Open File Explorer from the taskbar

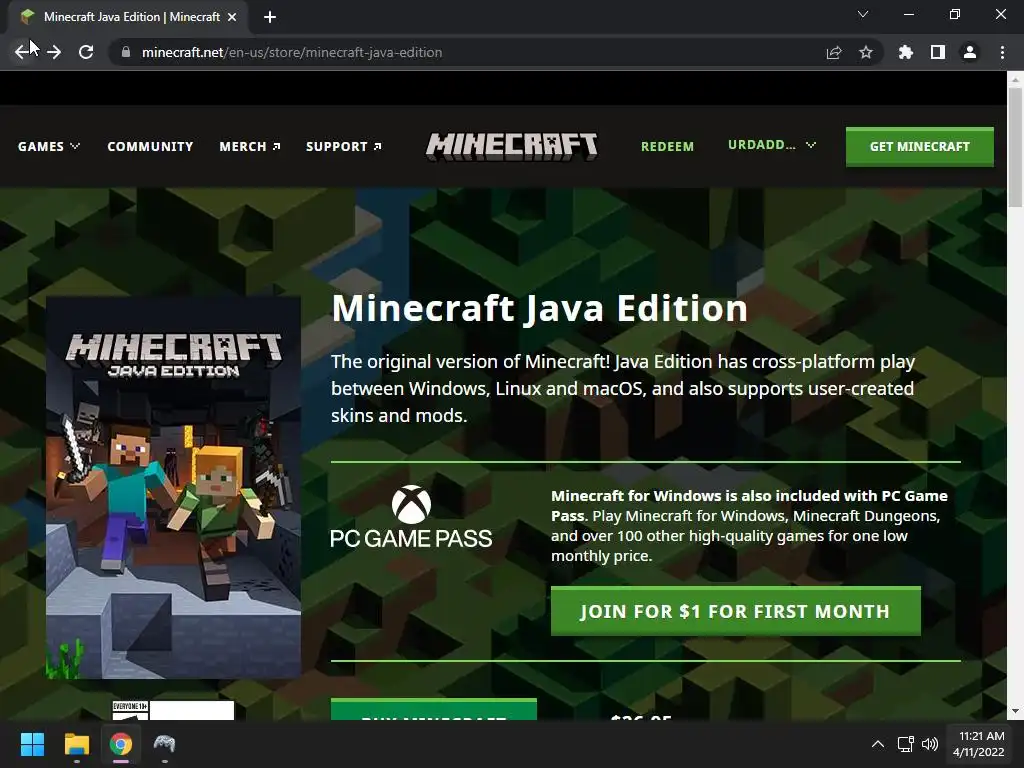tap(76, 744)
